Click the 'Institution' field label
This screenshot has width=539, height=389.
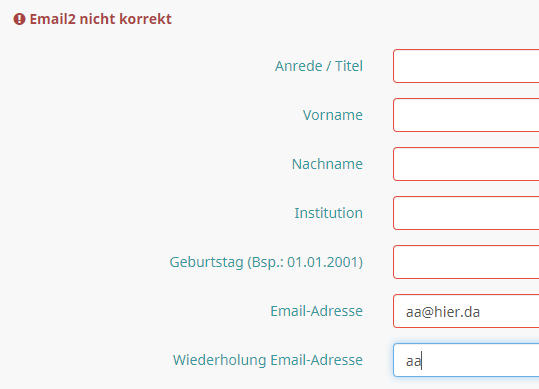tap(328, 213)
